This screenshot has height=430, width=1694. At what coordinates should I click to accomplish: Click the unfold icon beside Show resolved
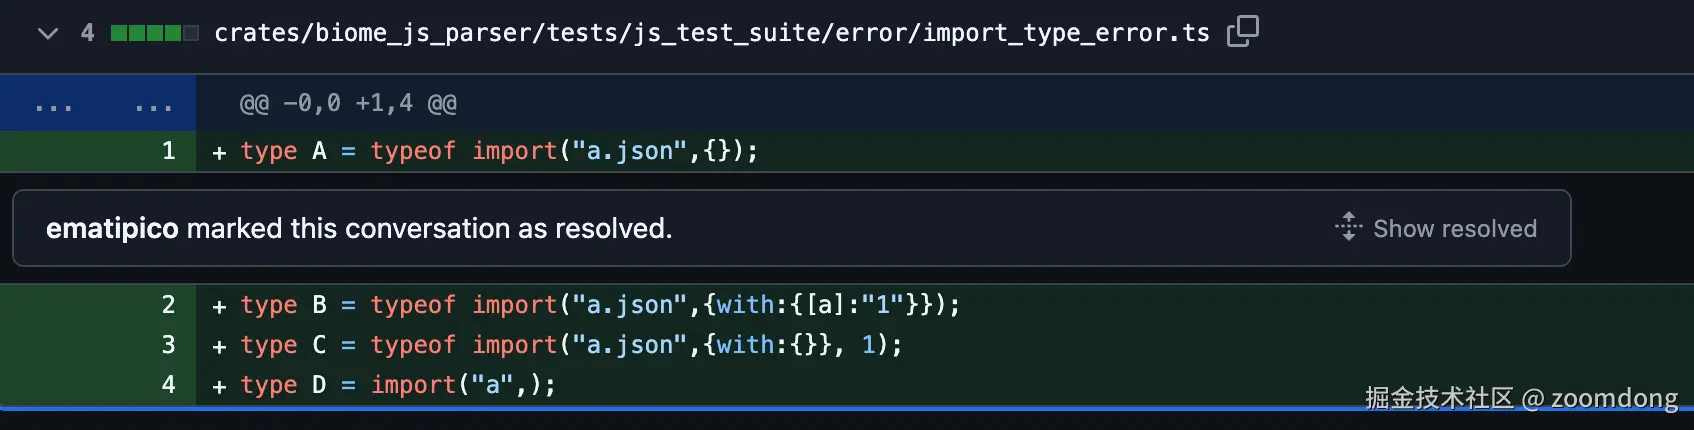[1348, 227]
